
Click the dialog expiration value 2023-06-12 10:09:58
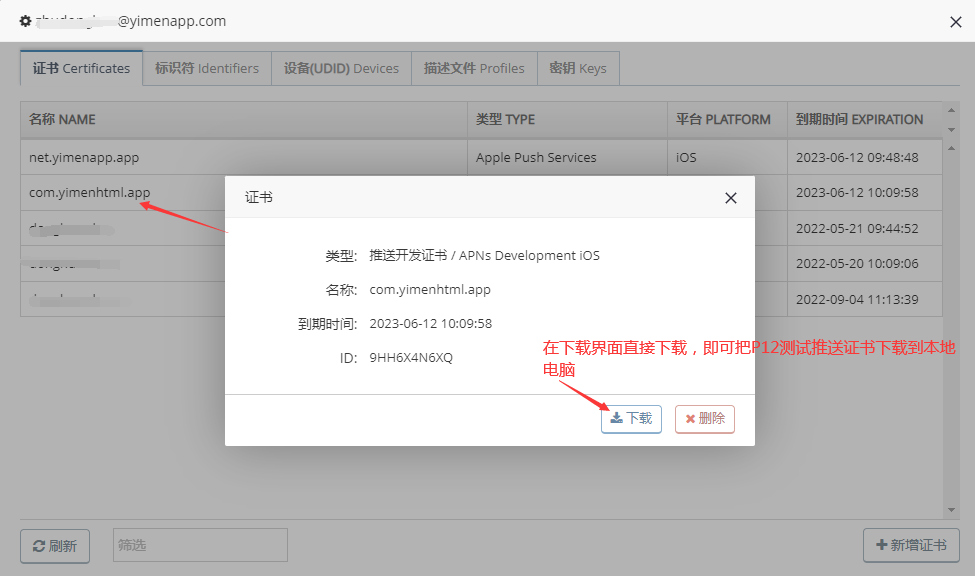(430, 323)
